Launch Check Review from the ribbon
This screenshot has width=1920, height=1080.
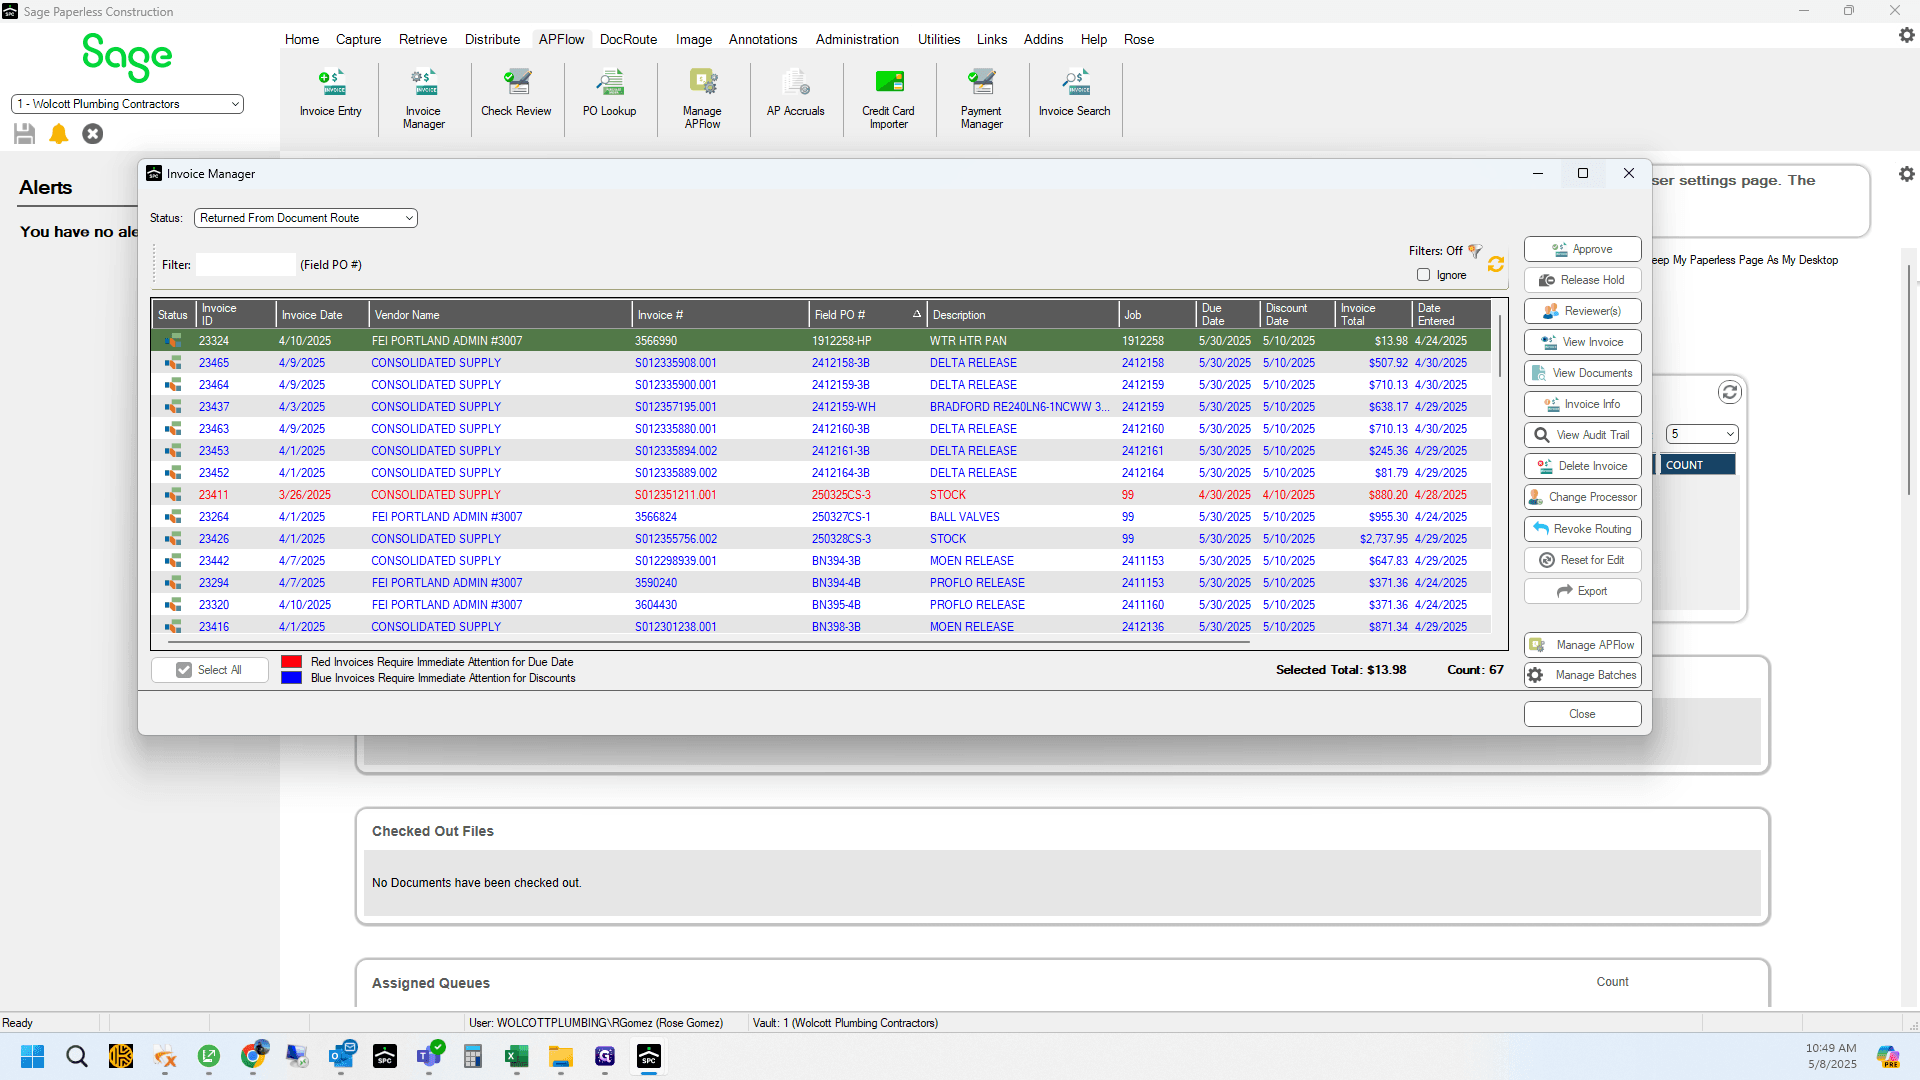click(x=516, y=95)
